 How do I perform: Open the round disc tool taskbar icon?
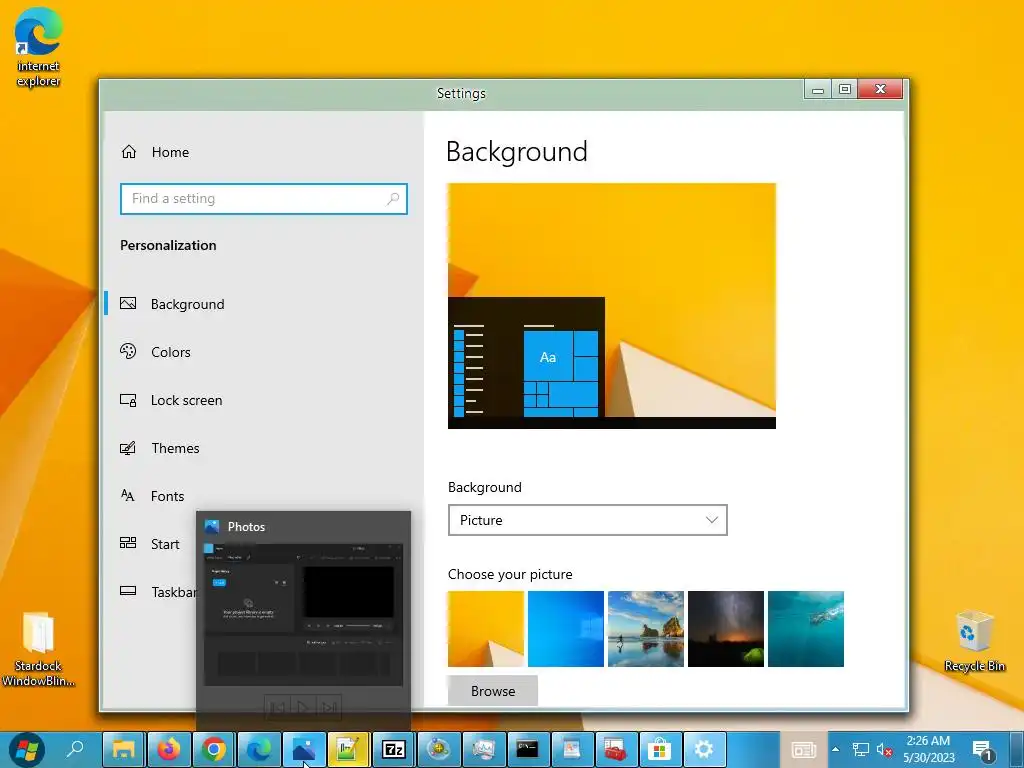(x=439, y=749)
